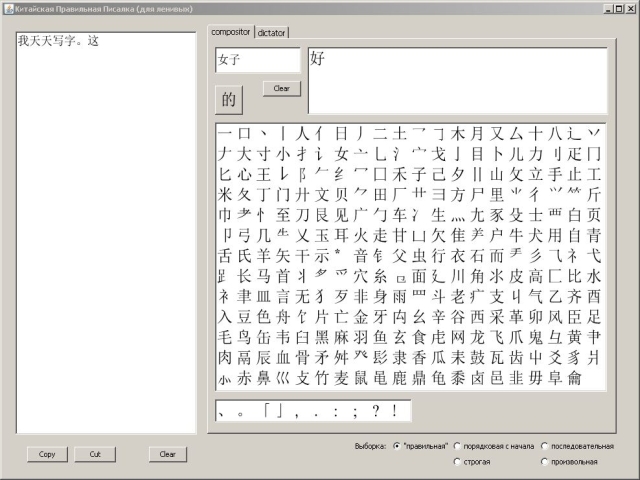Choose the порядковая с начала radio option
640x480 pixels.
(x=457, y=446)
